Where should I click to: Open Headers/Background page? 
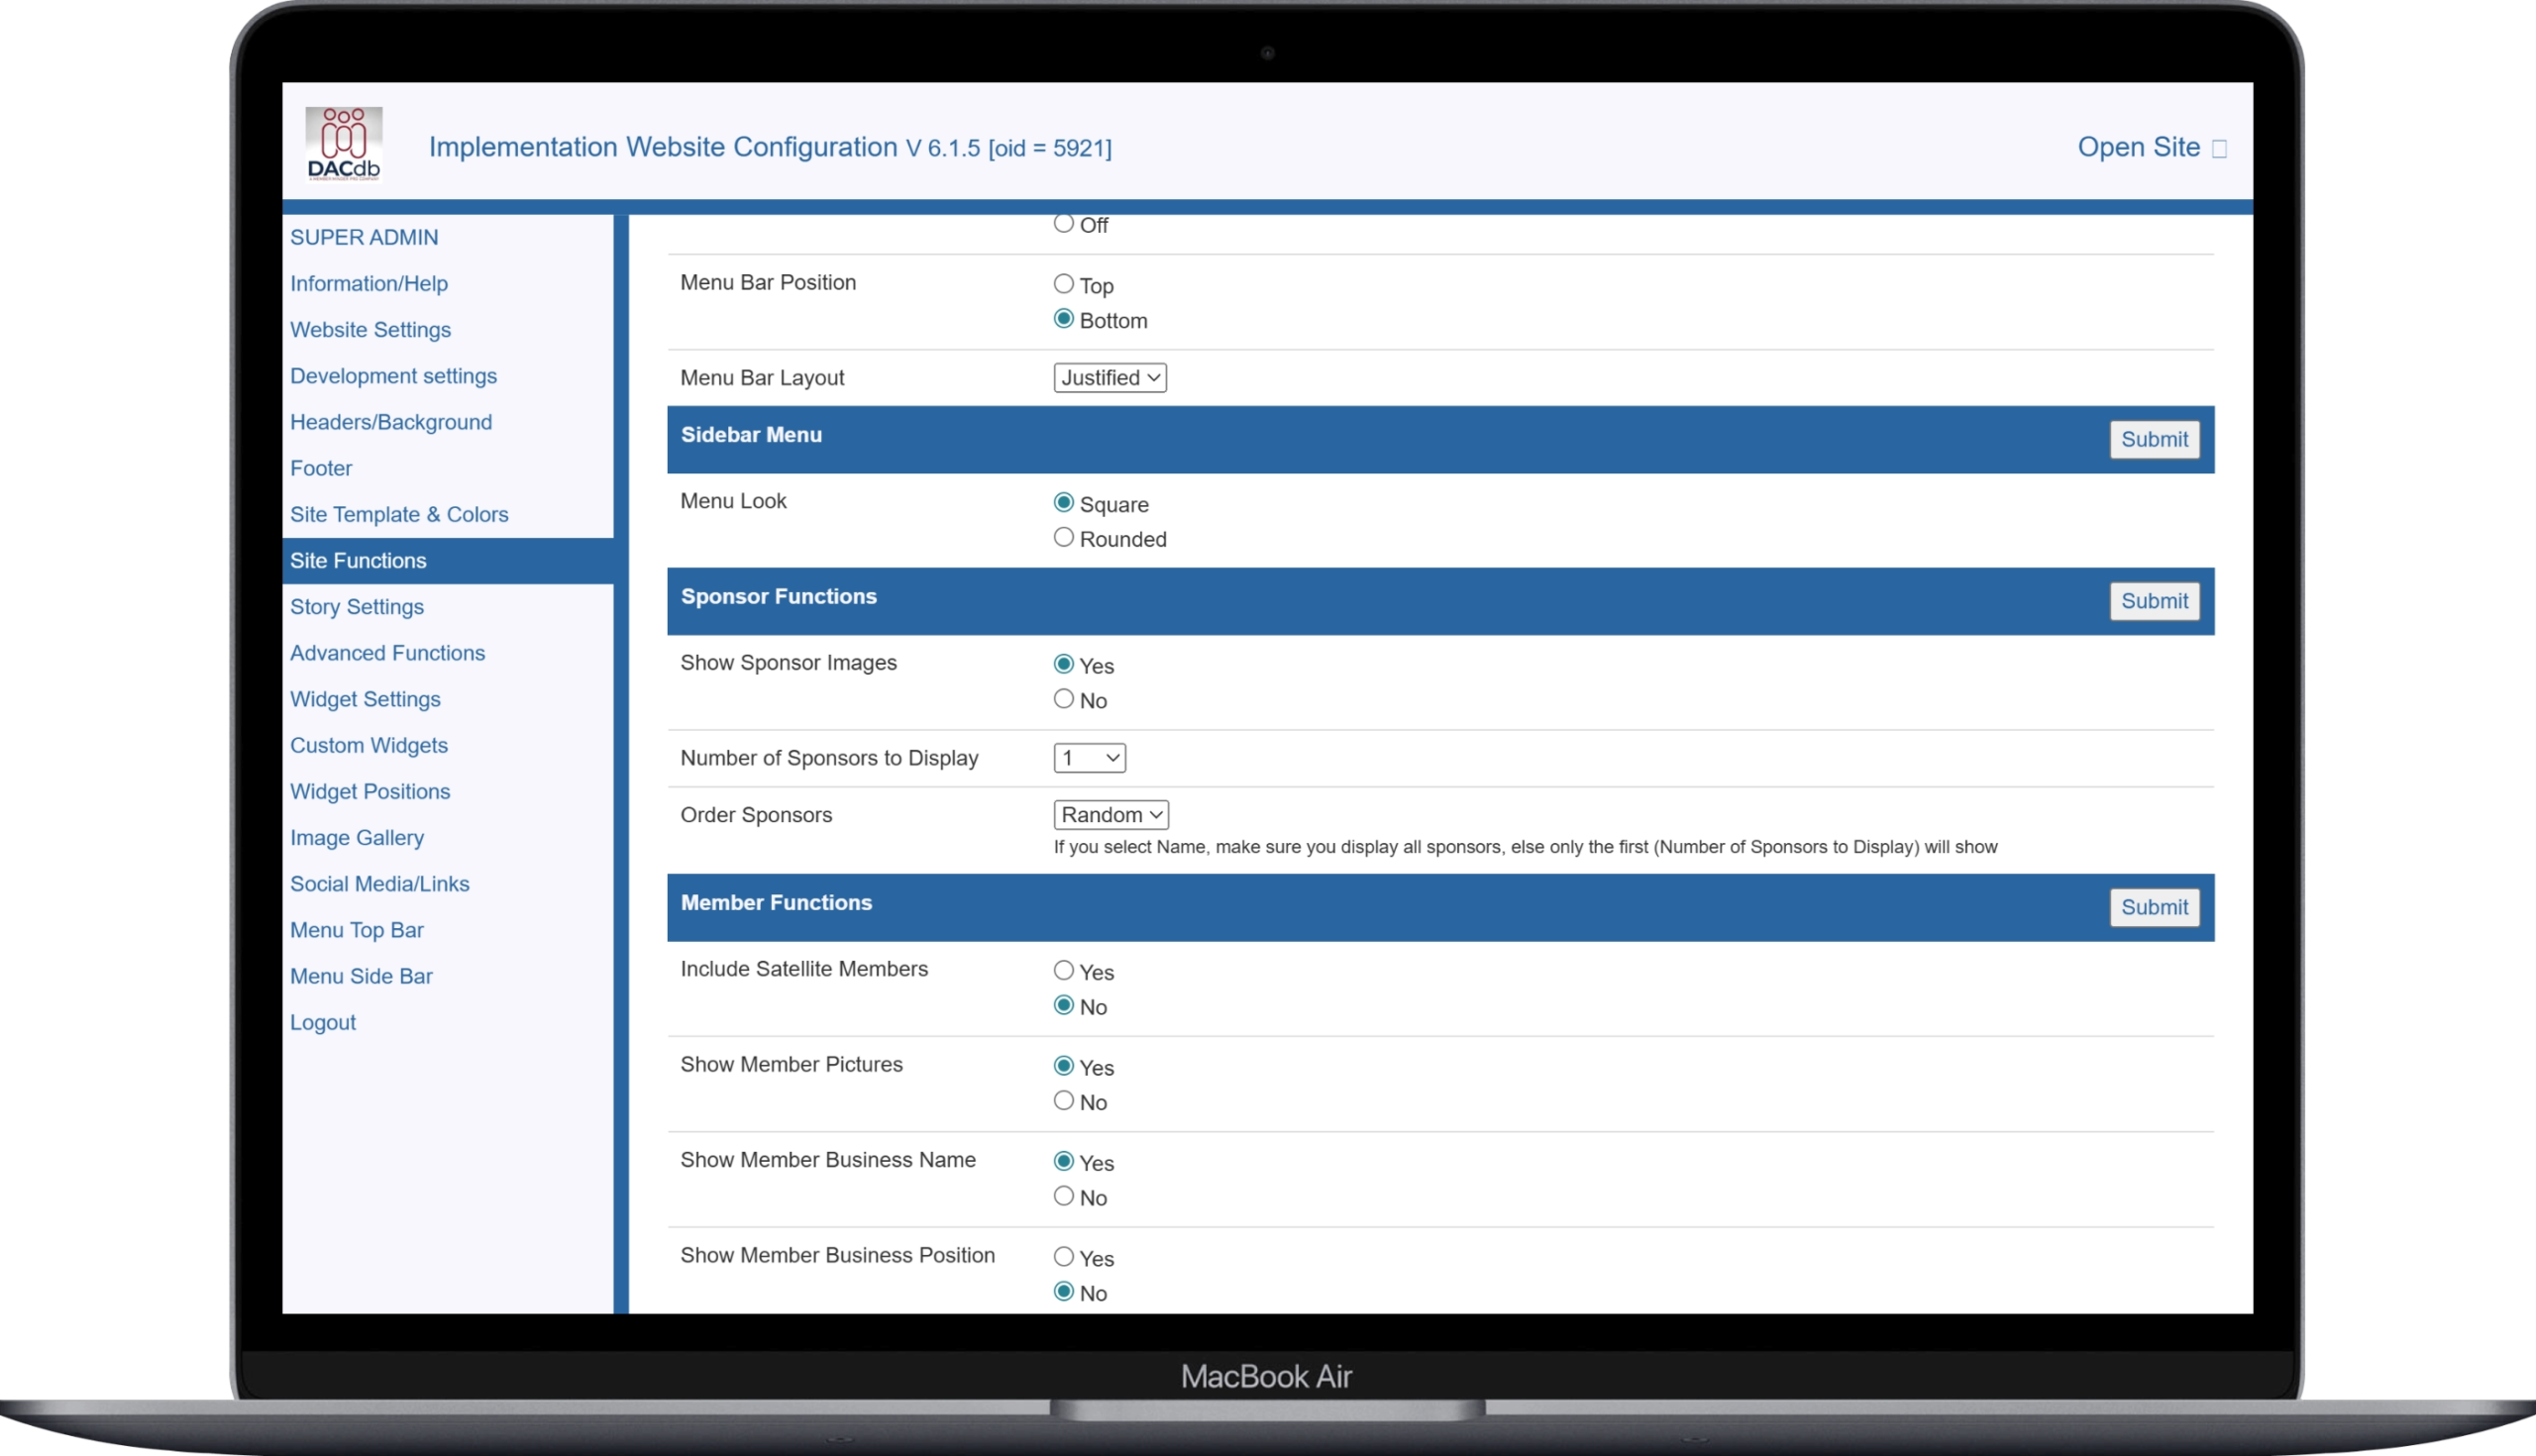[x=391, y=422]
